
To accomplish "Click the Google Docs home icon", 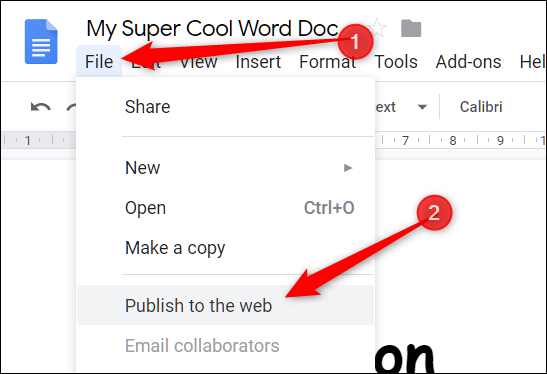I will [x=41, y=42].
